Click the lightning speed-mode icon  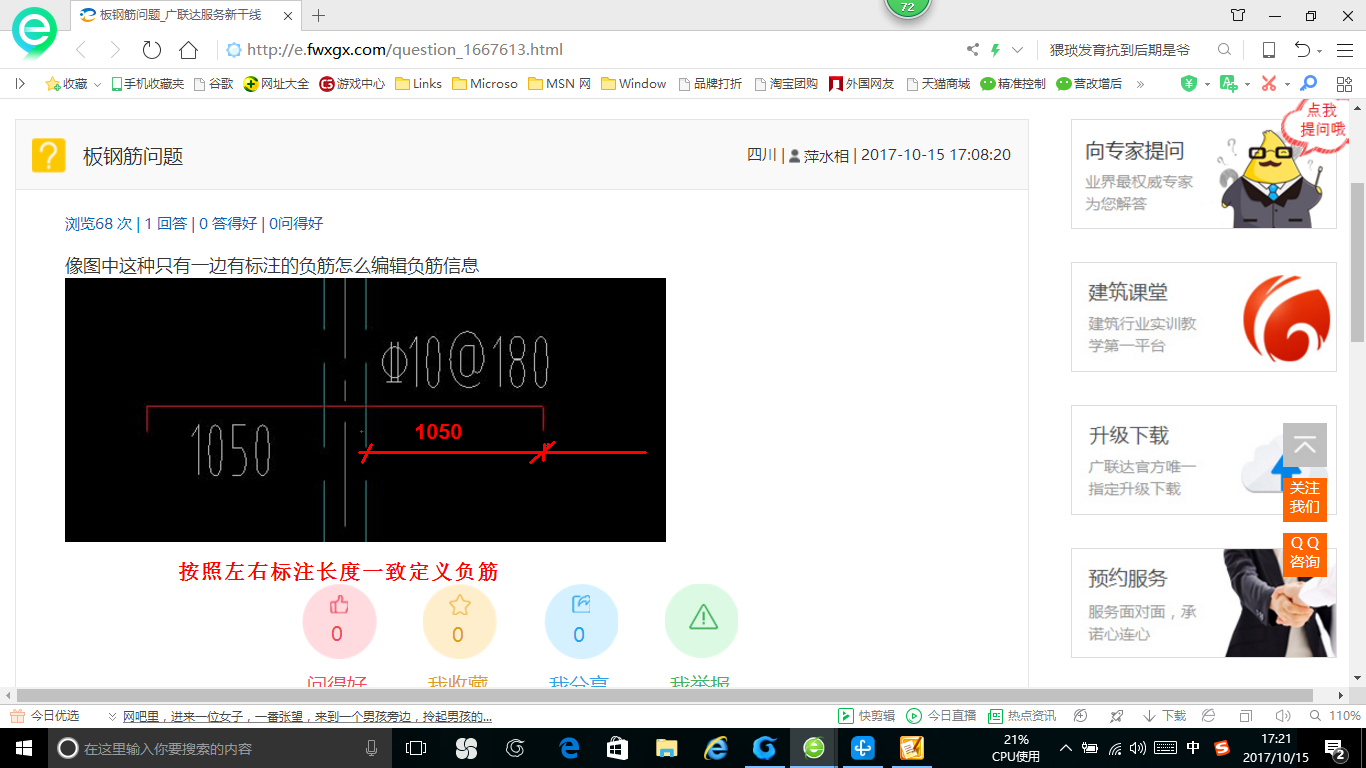[x=995, y=50]
